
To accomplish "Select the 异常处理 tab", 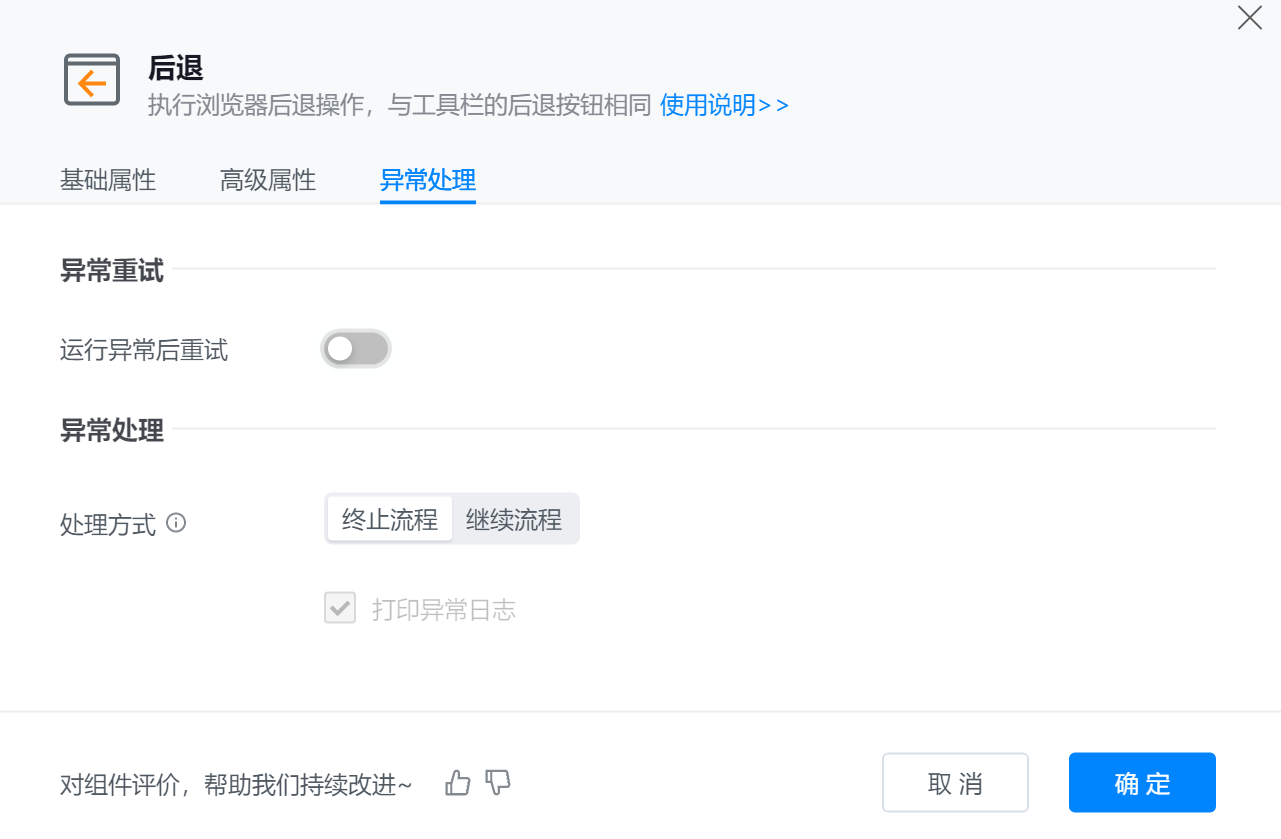I will [428, 181].
